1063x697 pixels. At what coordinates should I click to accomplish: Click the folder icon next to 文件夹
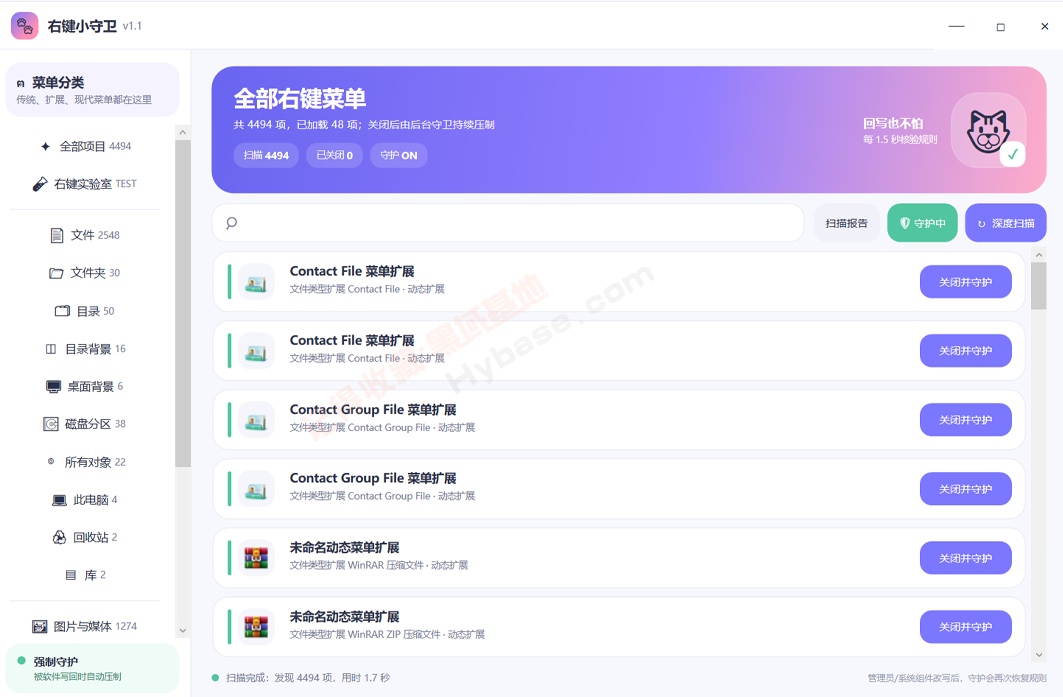click(x=56, y=273)
